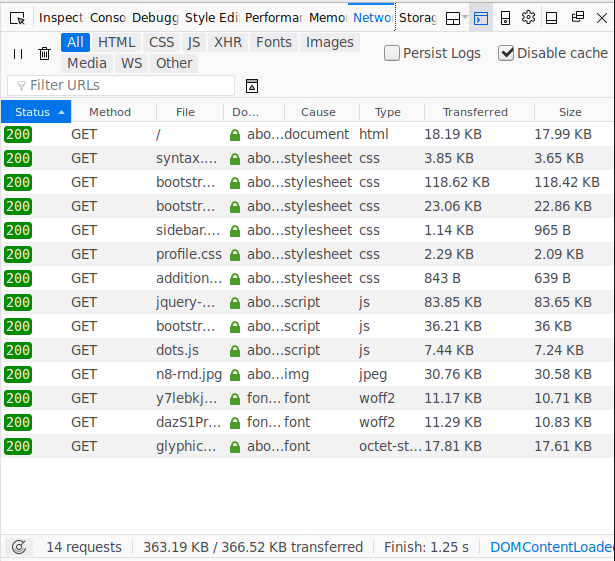Click lock icon on n8-rnd.jpg row

[x=235, y=375]
